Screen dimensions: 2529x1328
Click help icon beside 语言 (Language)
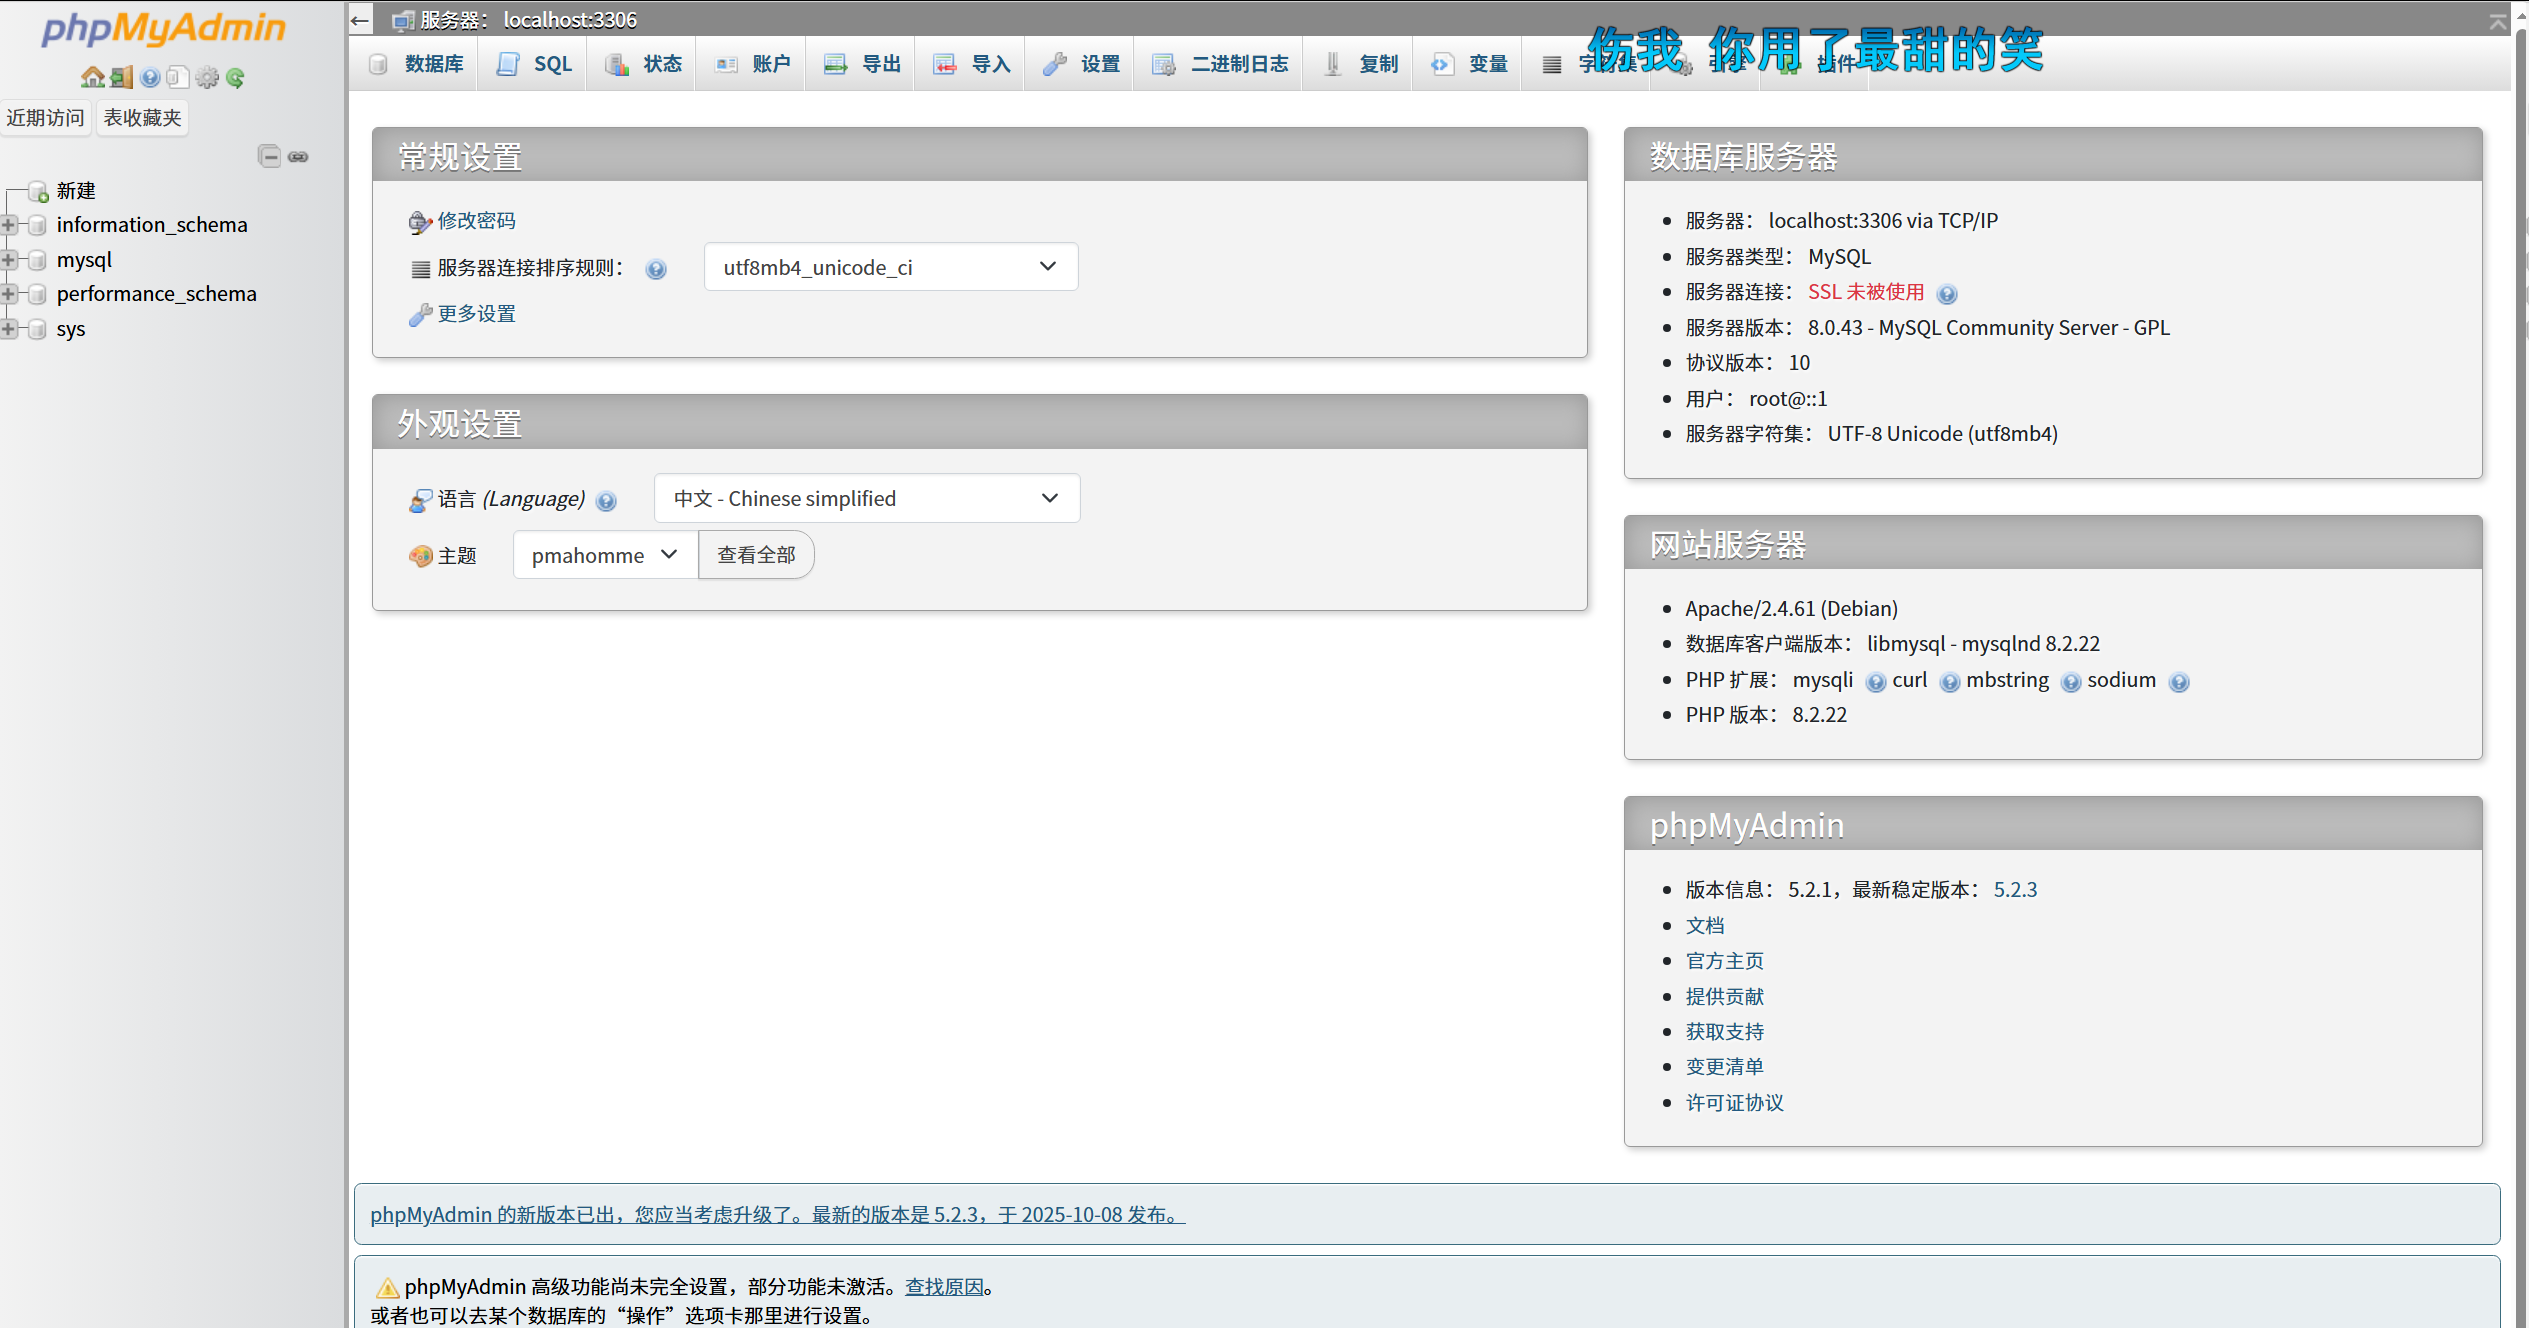tap(606, 500)
